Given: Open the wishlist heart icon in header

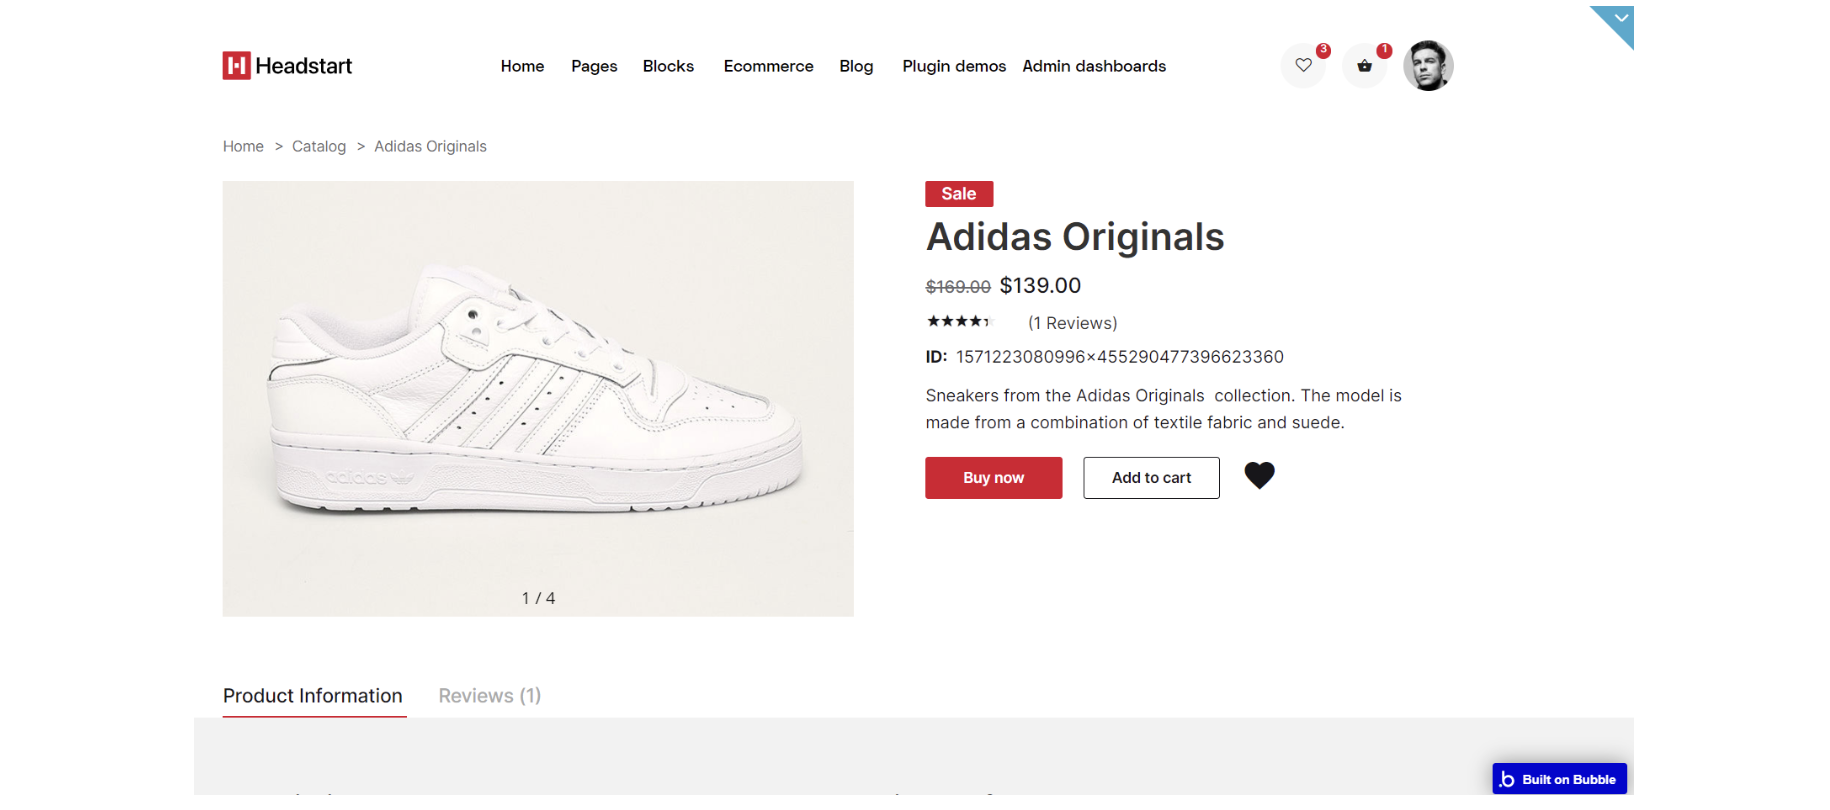Looking at the screenshot, I should pyautogui.click(x=1303, y=66).
